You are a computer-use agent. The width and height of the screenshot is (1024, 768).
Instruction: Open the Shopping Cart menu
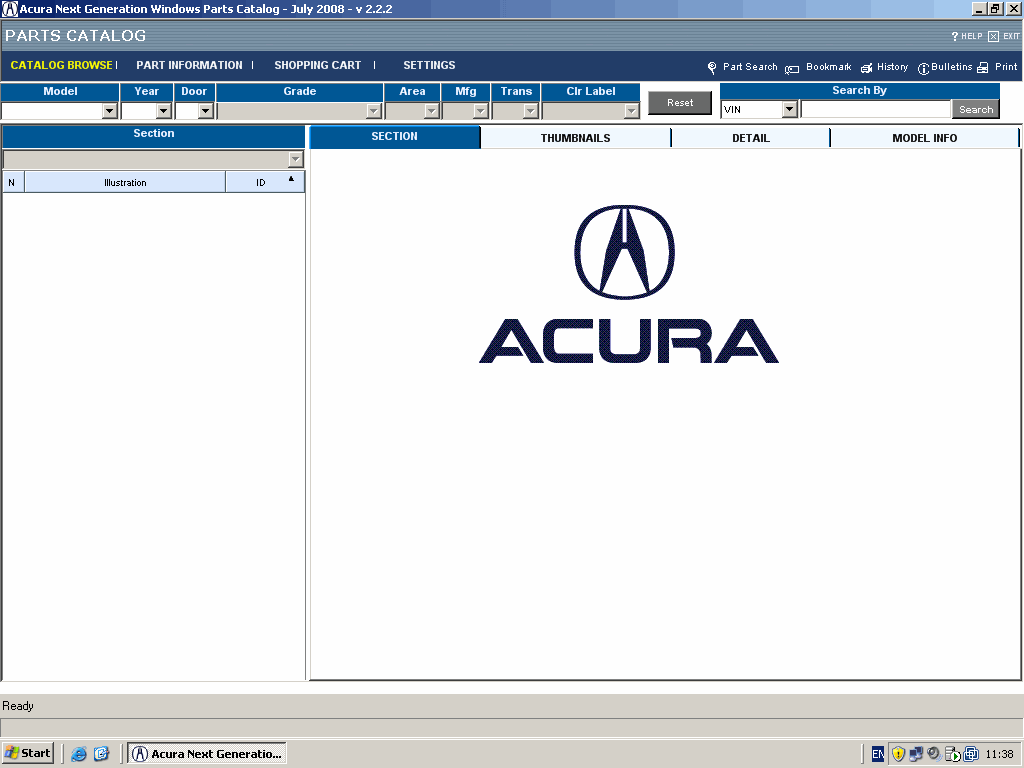click(x=317, y=65)
